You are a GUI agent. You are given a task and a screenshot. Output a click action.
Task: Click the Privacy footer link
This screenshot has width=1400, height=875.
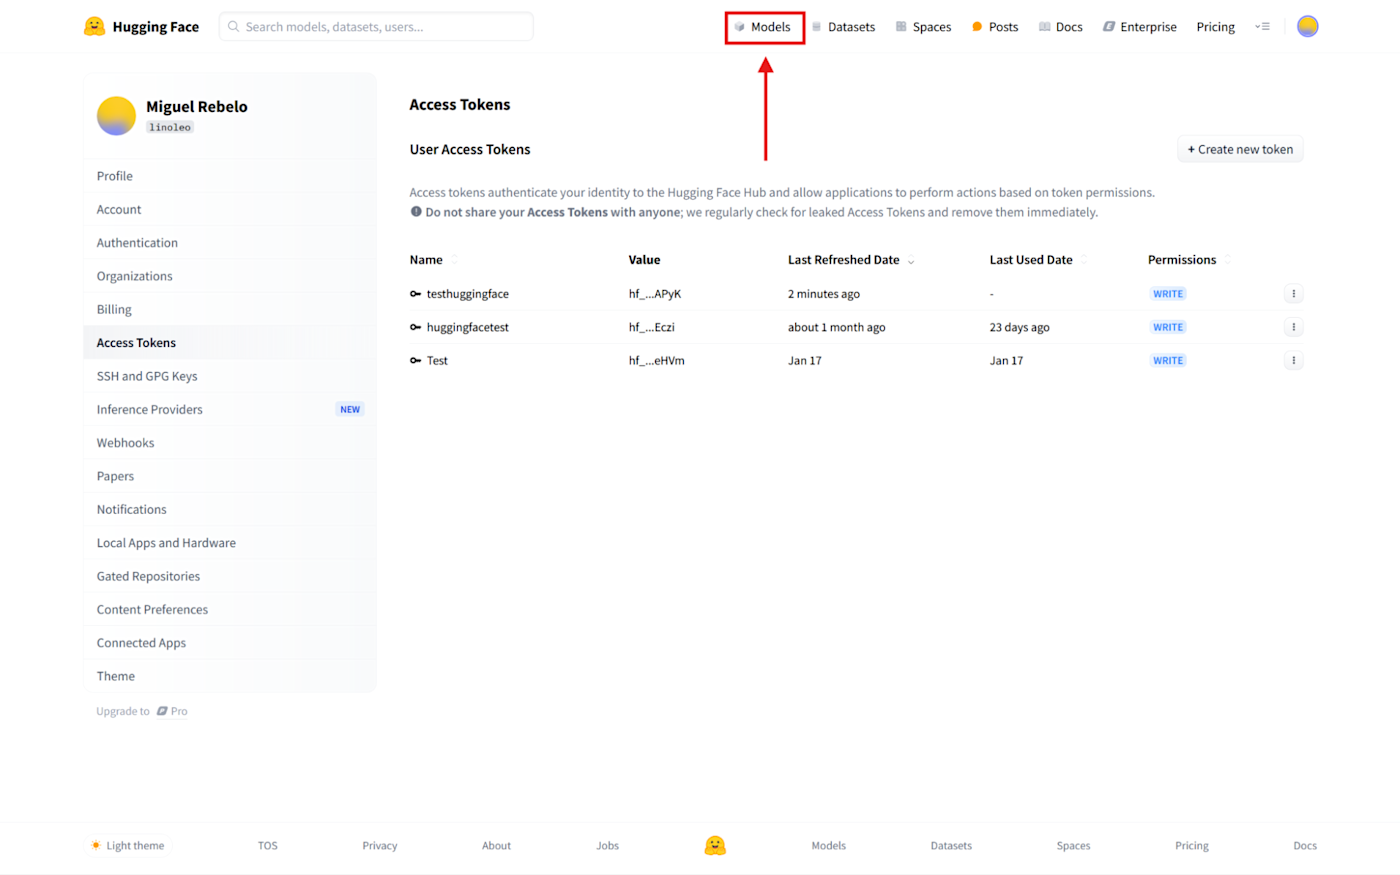pos(380,846)
